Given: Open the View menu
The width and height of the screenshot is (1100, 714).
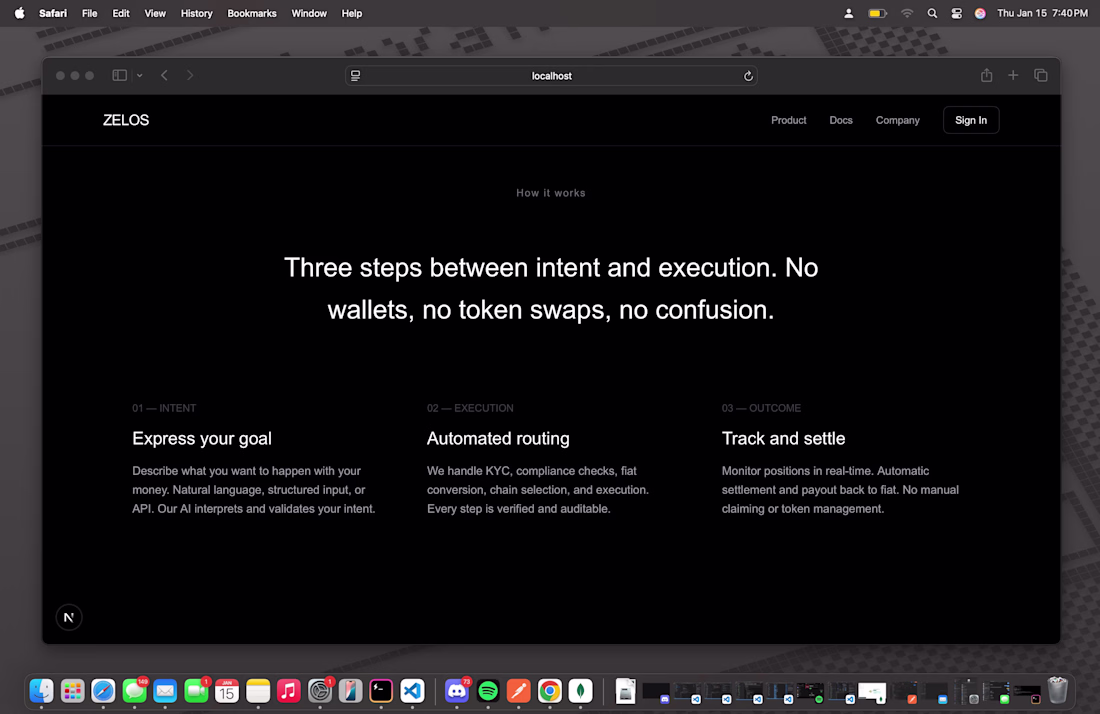Looking at the screenshot, I should pos(155,13).
